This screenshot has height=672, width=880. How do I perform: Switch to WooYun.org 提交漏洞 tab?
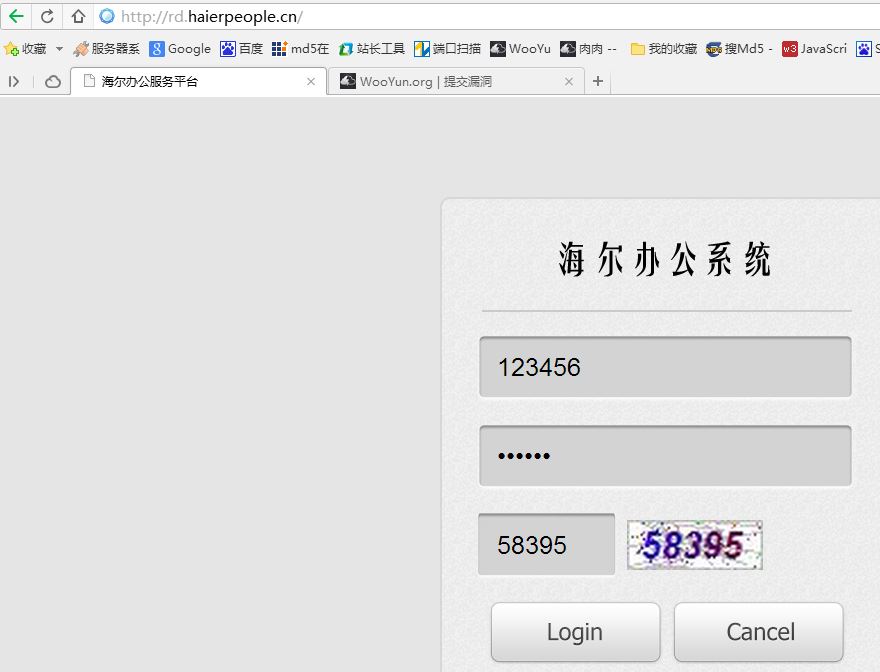(x=456, y=81)
